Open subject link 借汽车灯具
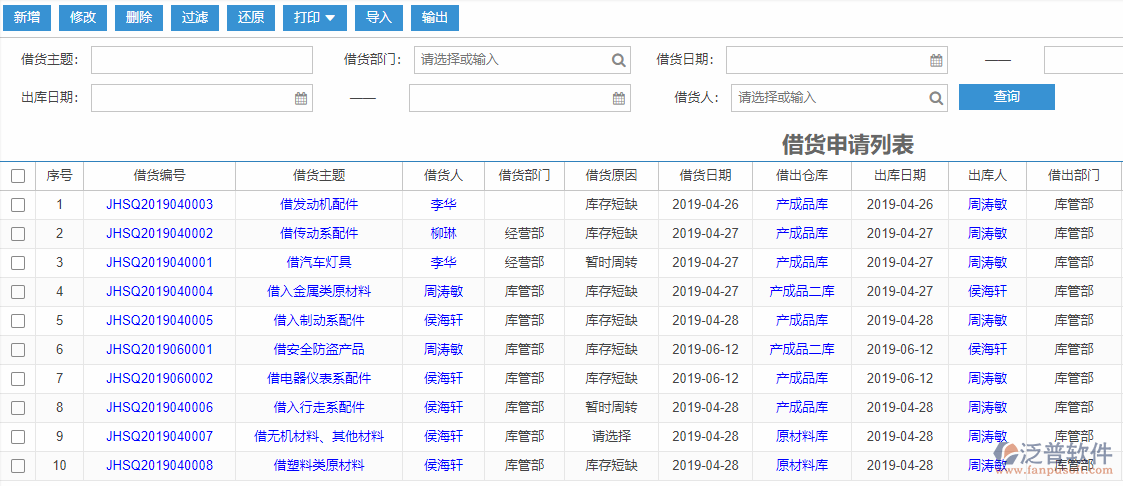 (x=319, y=263)
